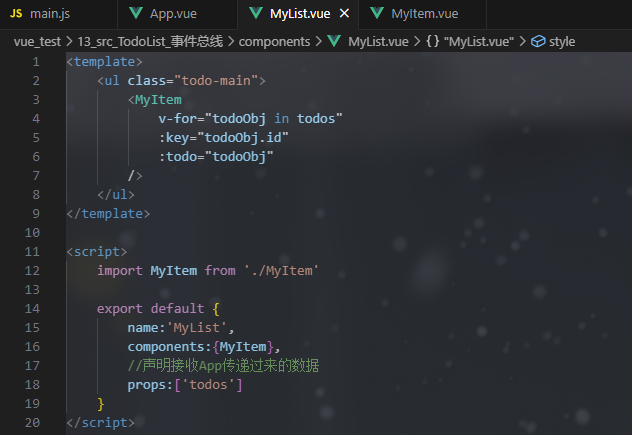Image resolution: width=632 pixels, height=435 pixels.
Task: Click the Vue icon in breadcrumb path
Action: coord(334,41)
